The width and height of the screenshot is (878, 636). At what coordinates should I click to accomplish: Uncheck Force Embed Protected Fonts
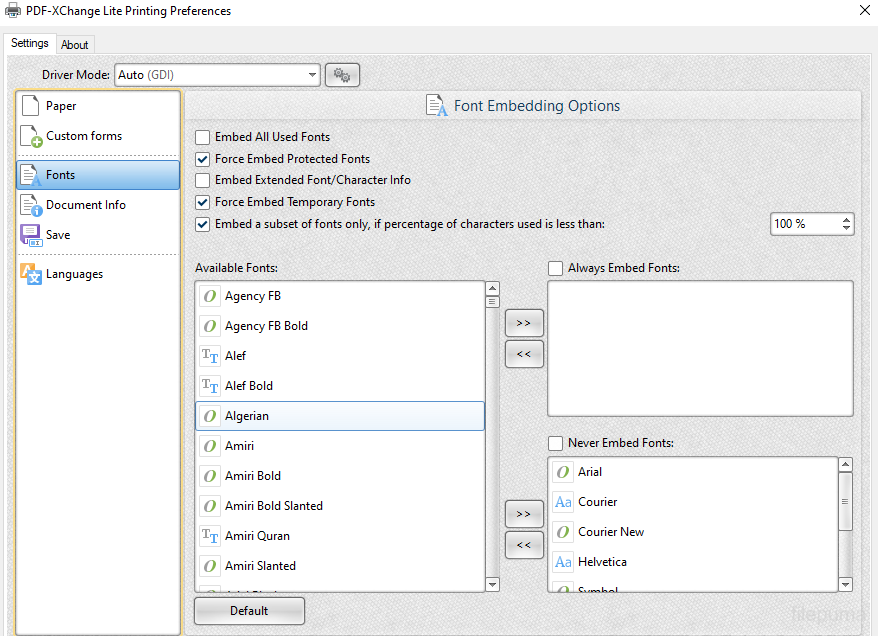(x=203, y=159)
